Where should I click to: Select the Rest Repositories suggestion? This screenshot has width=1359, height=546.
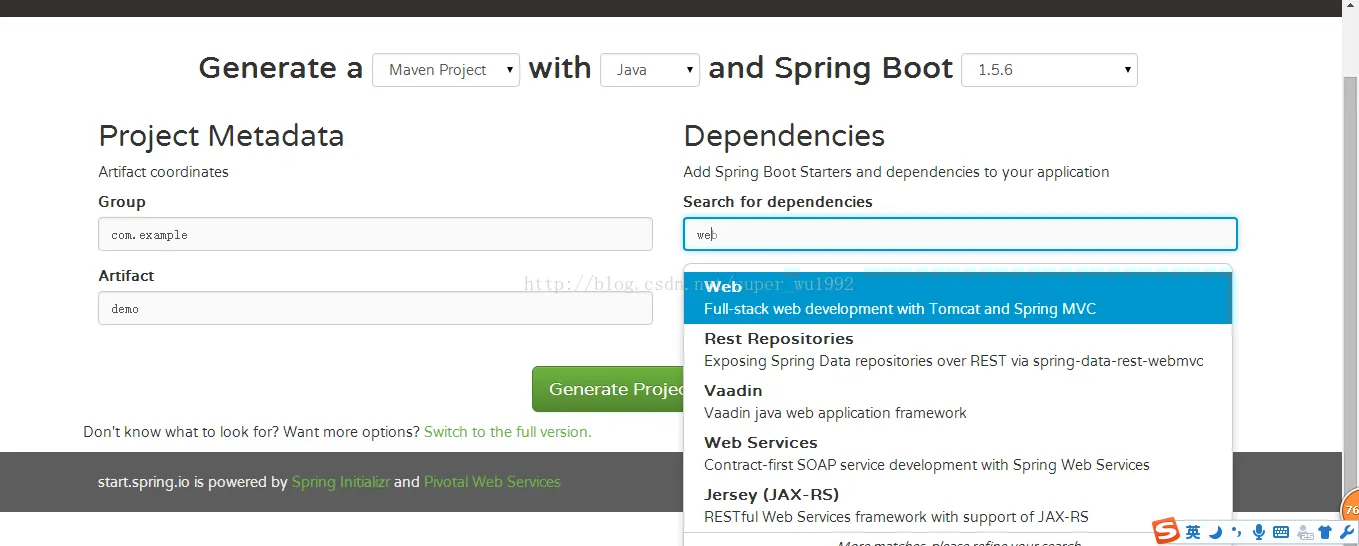tap(958, 350)
